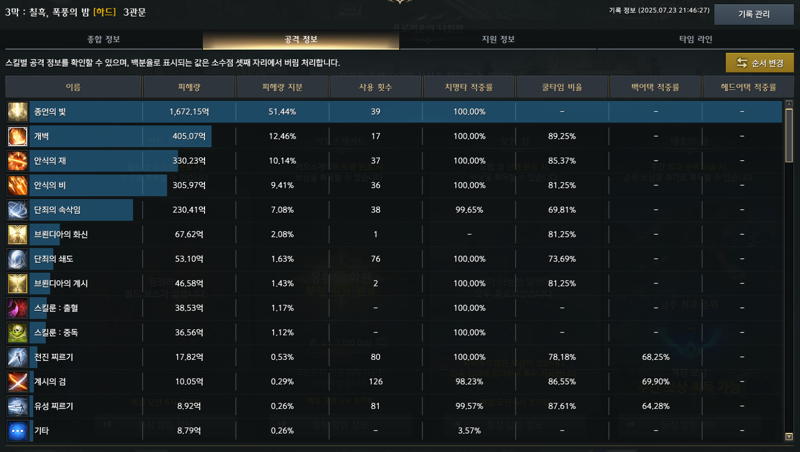800x452 pixels.
Task: Click the 전진 찌르기 skill icon
Action: 17,357
